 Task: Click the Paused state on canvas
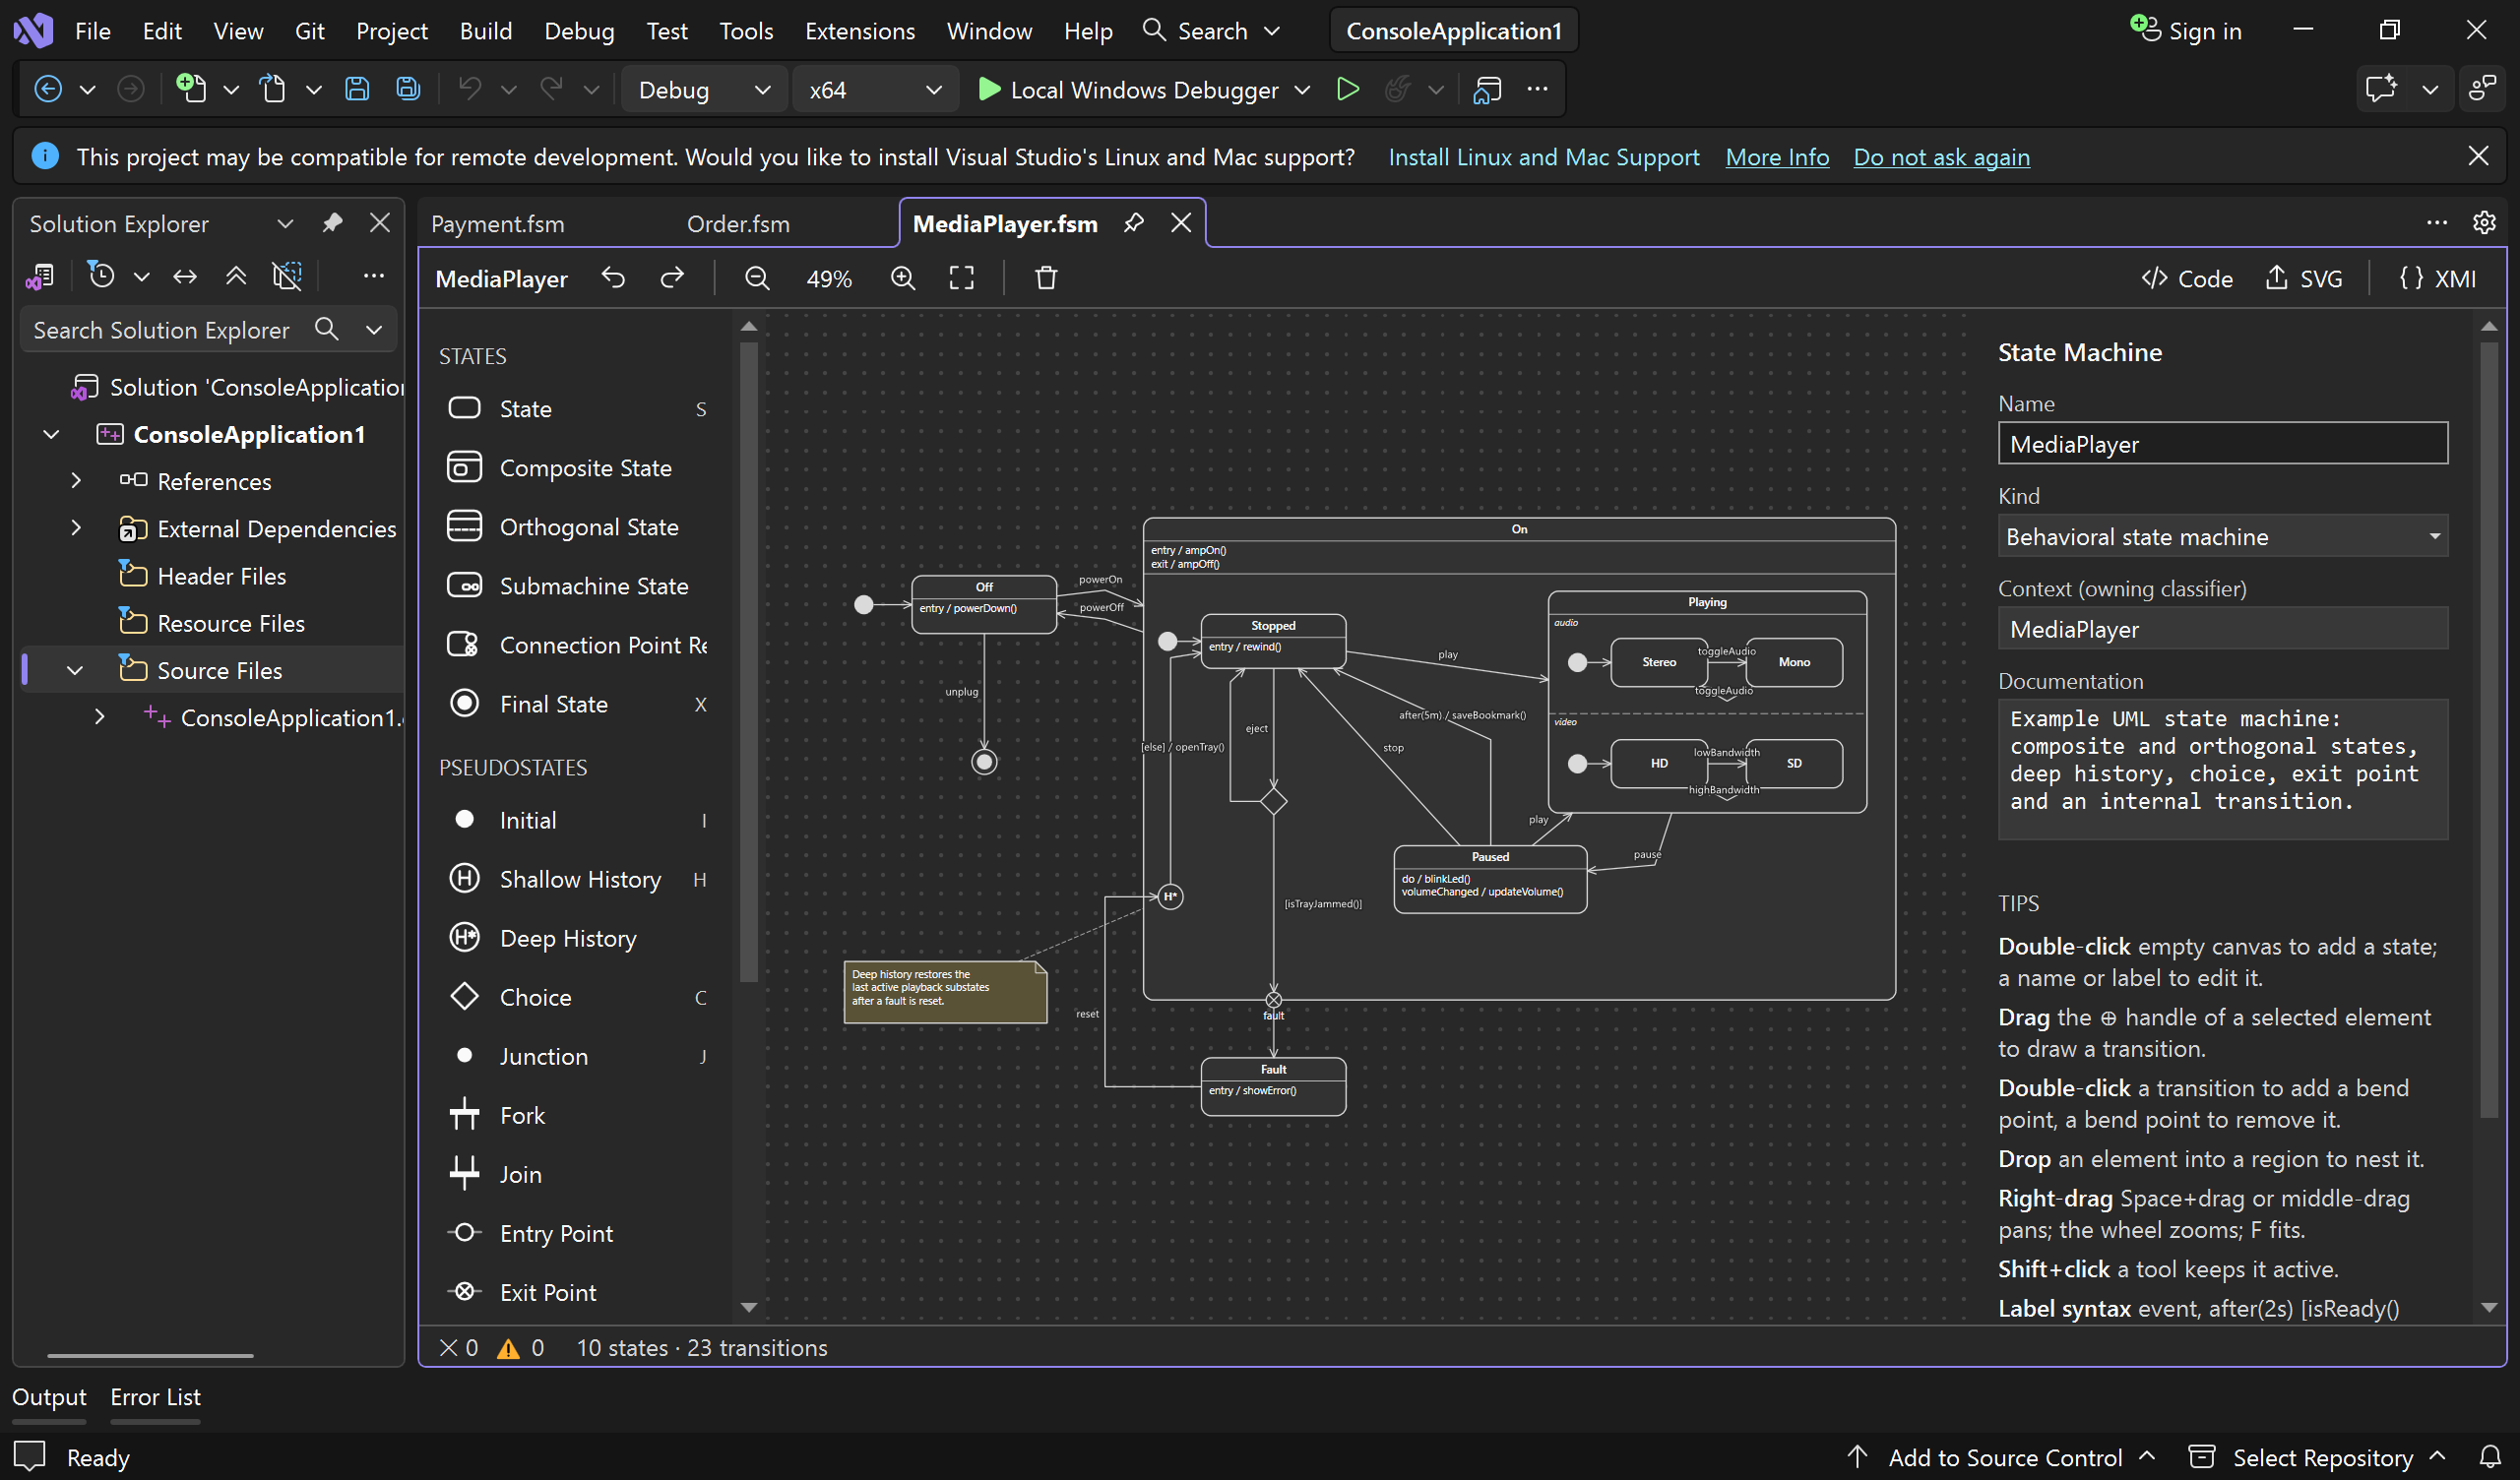coord(1489,879)
